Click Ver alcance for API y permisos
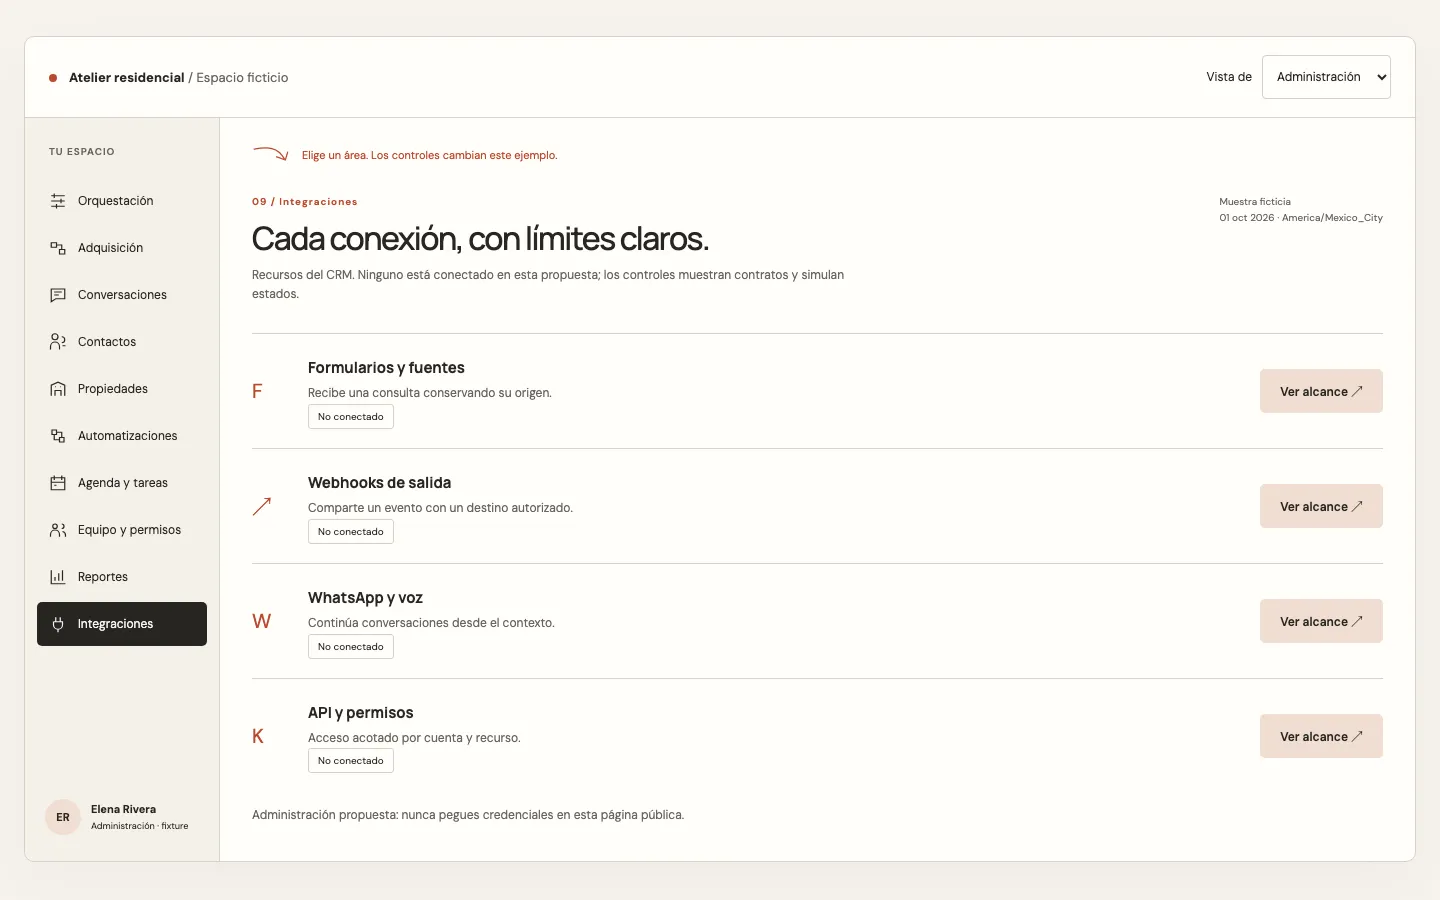This screenshot has height=900, width=1440. click(x=1321, y=736)
